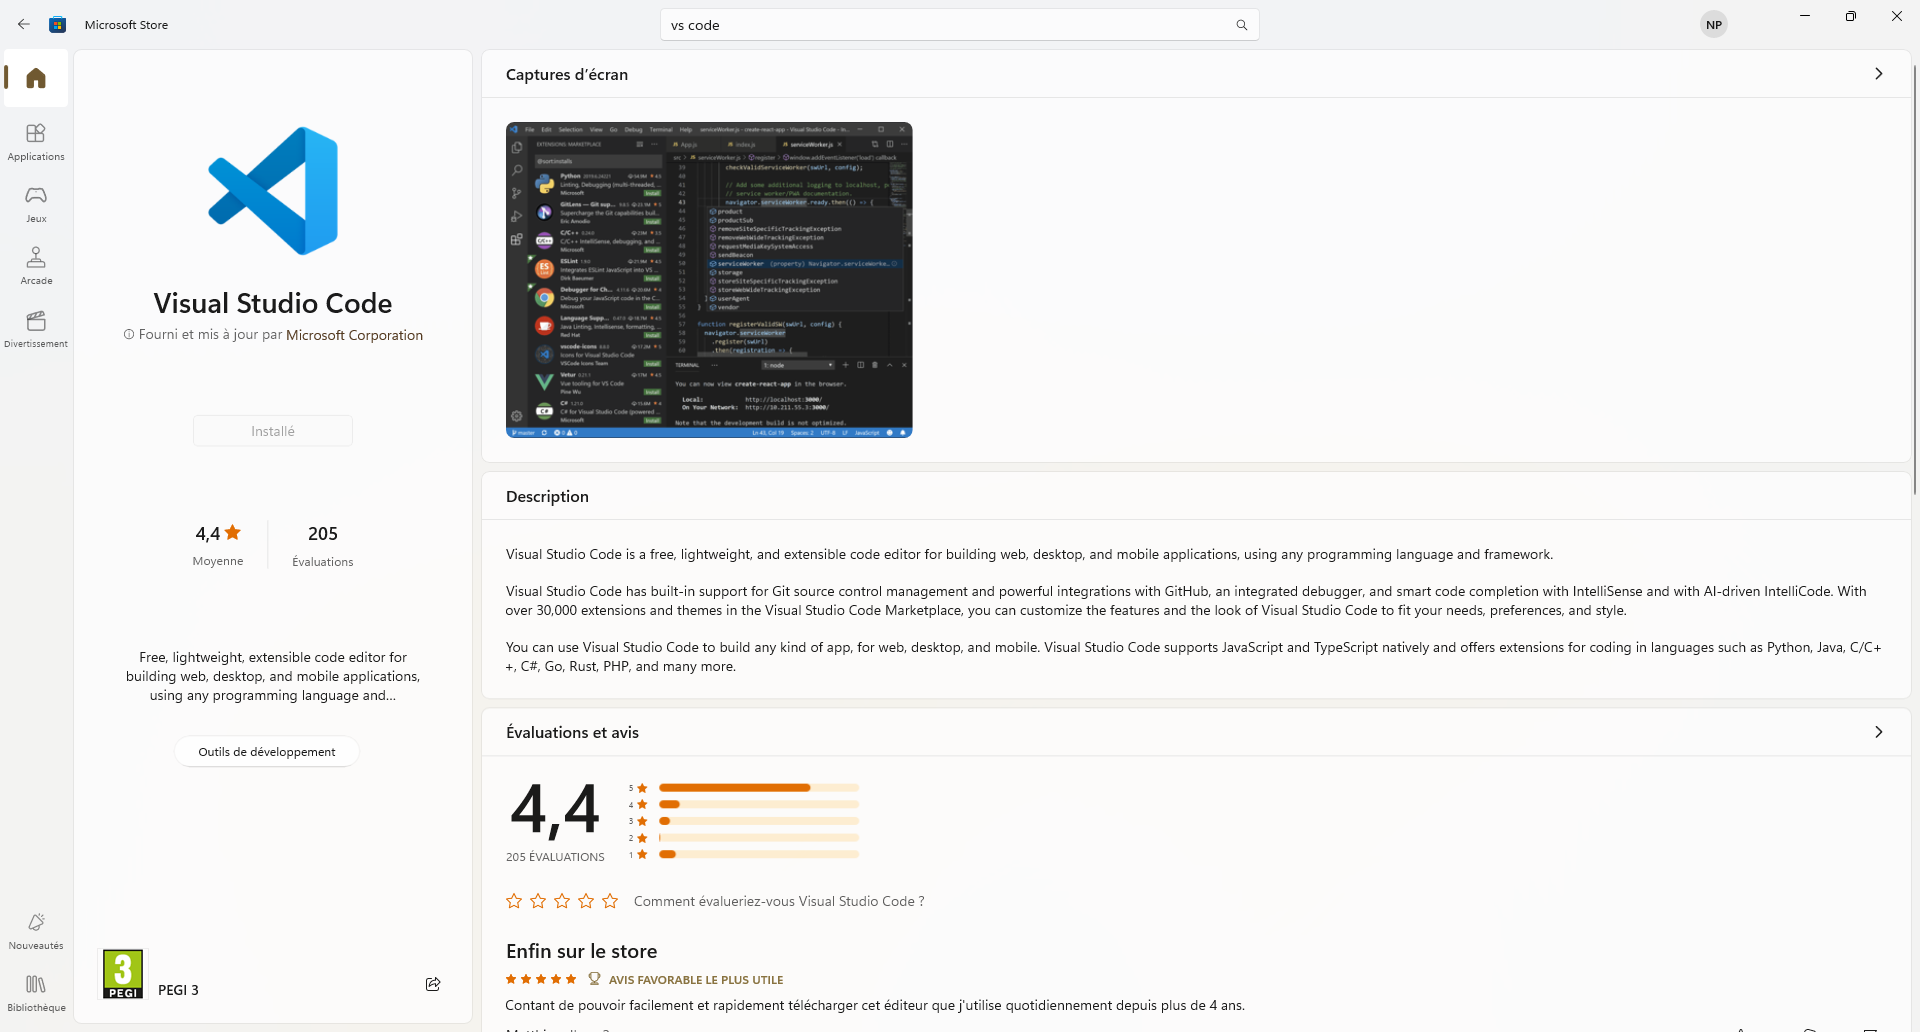Click the share icon near PEGI 3

coord(433,984)
